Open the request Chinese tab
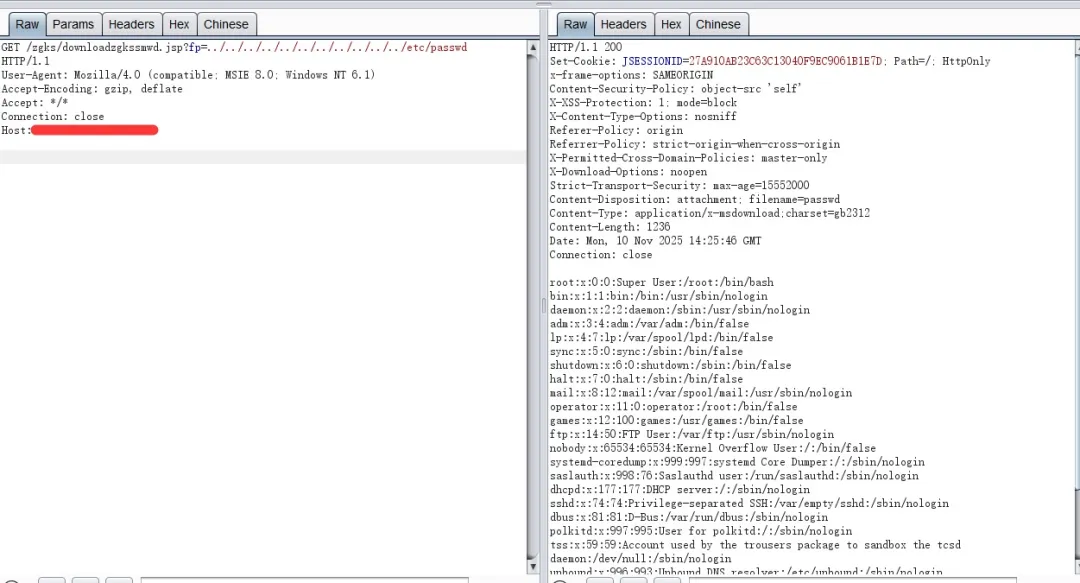The height and width of the screenshot is (583, 1080). pos(226,24)
